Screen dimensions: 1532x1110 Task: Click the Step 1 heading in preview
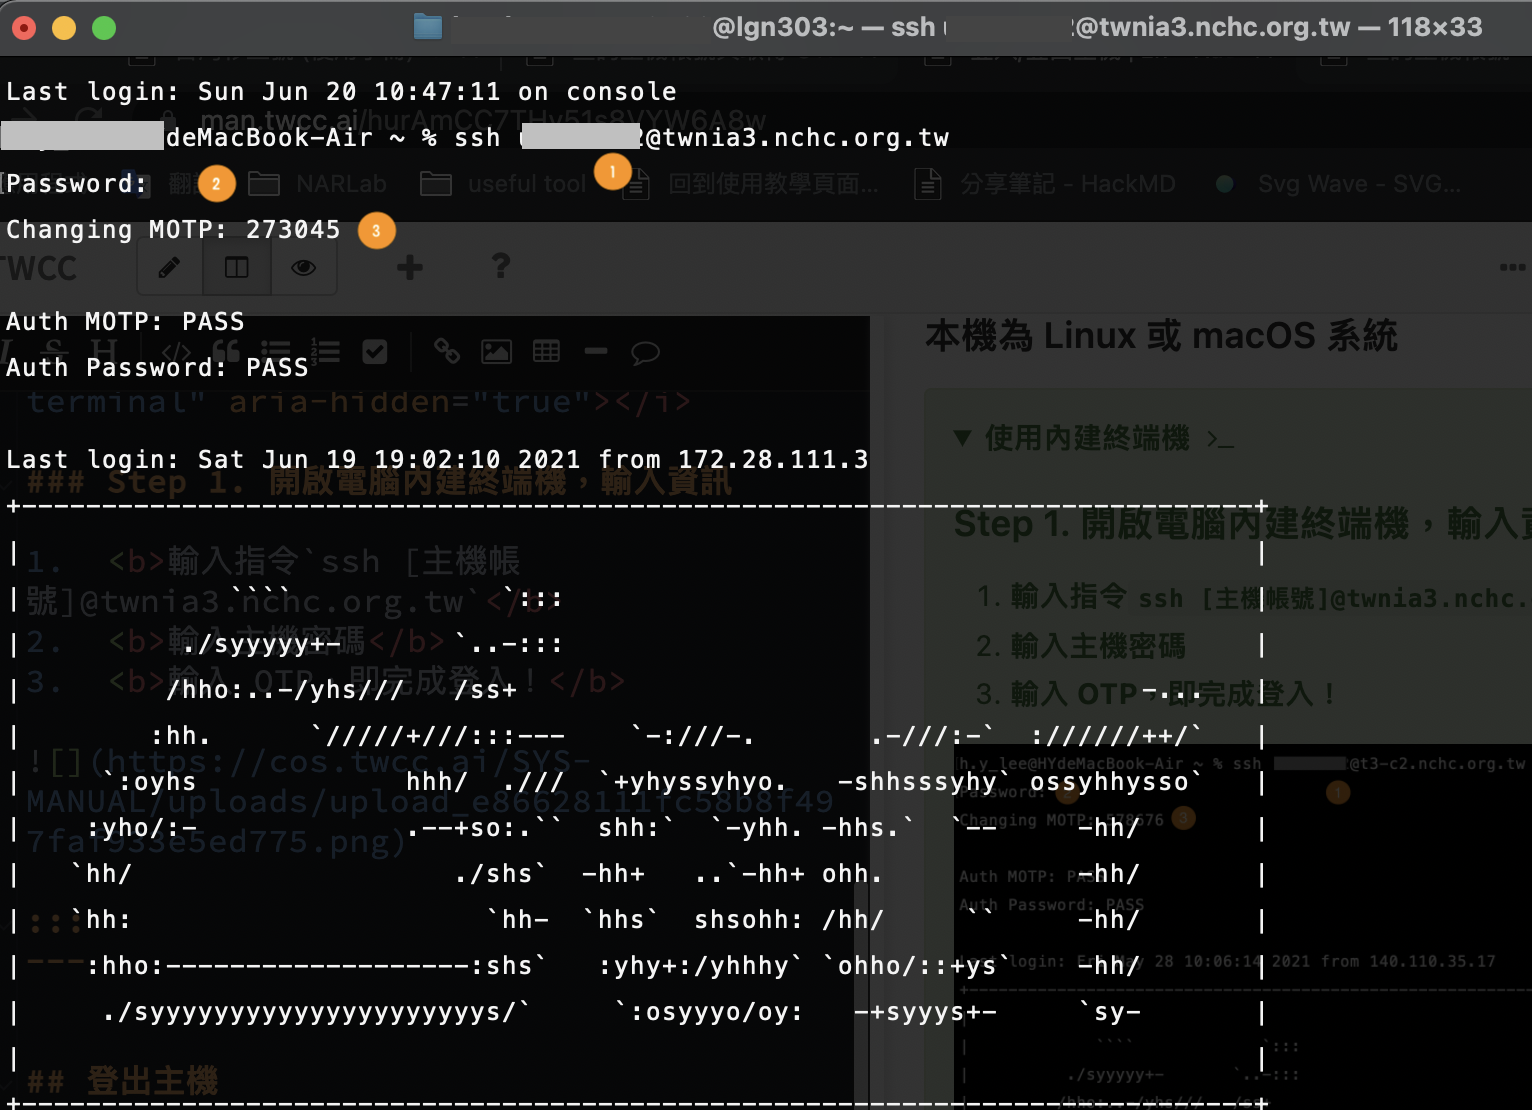click(1242, 523)
